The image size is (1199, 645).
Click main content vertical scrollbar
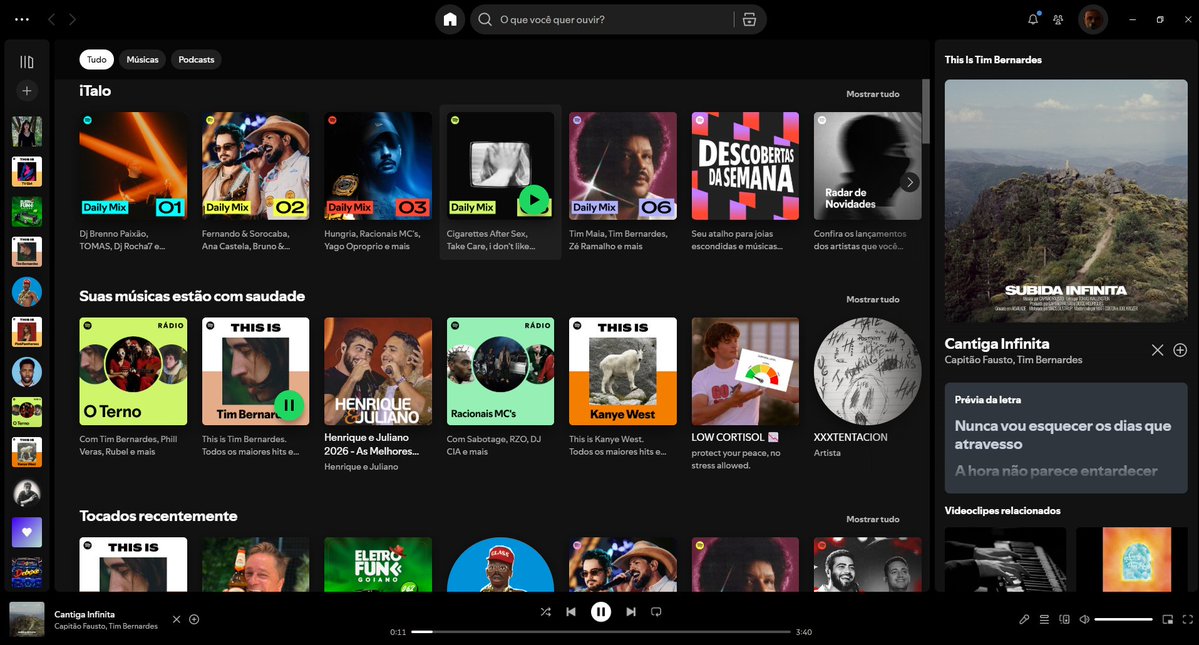click(925, 111)
